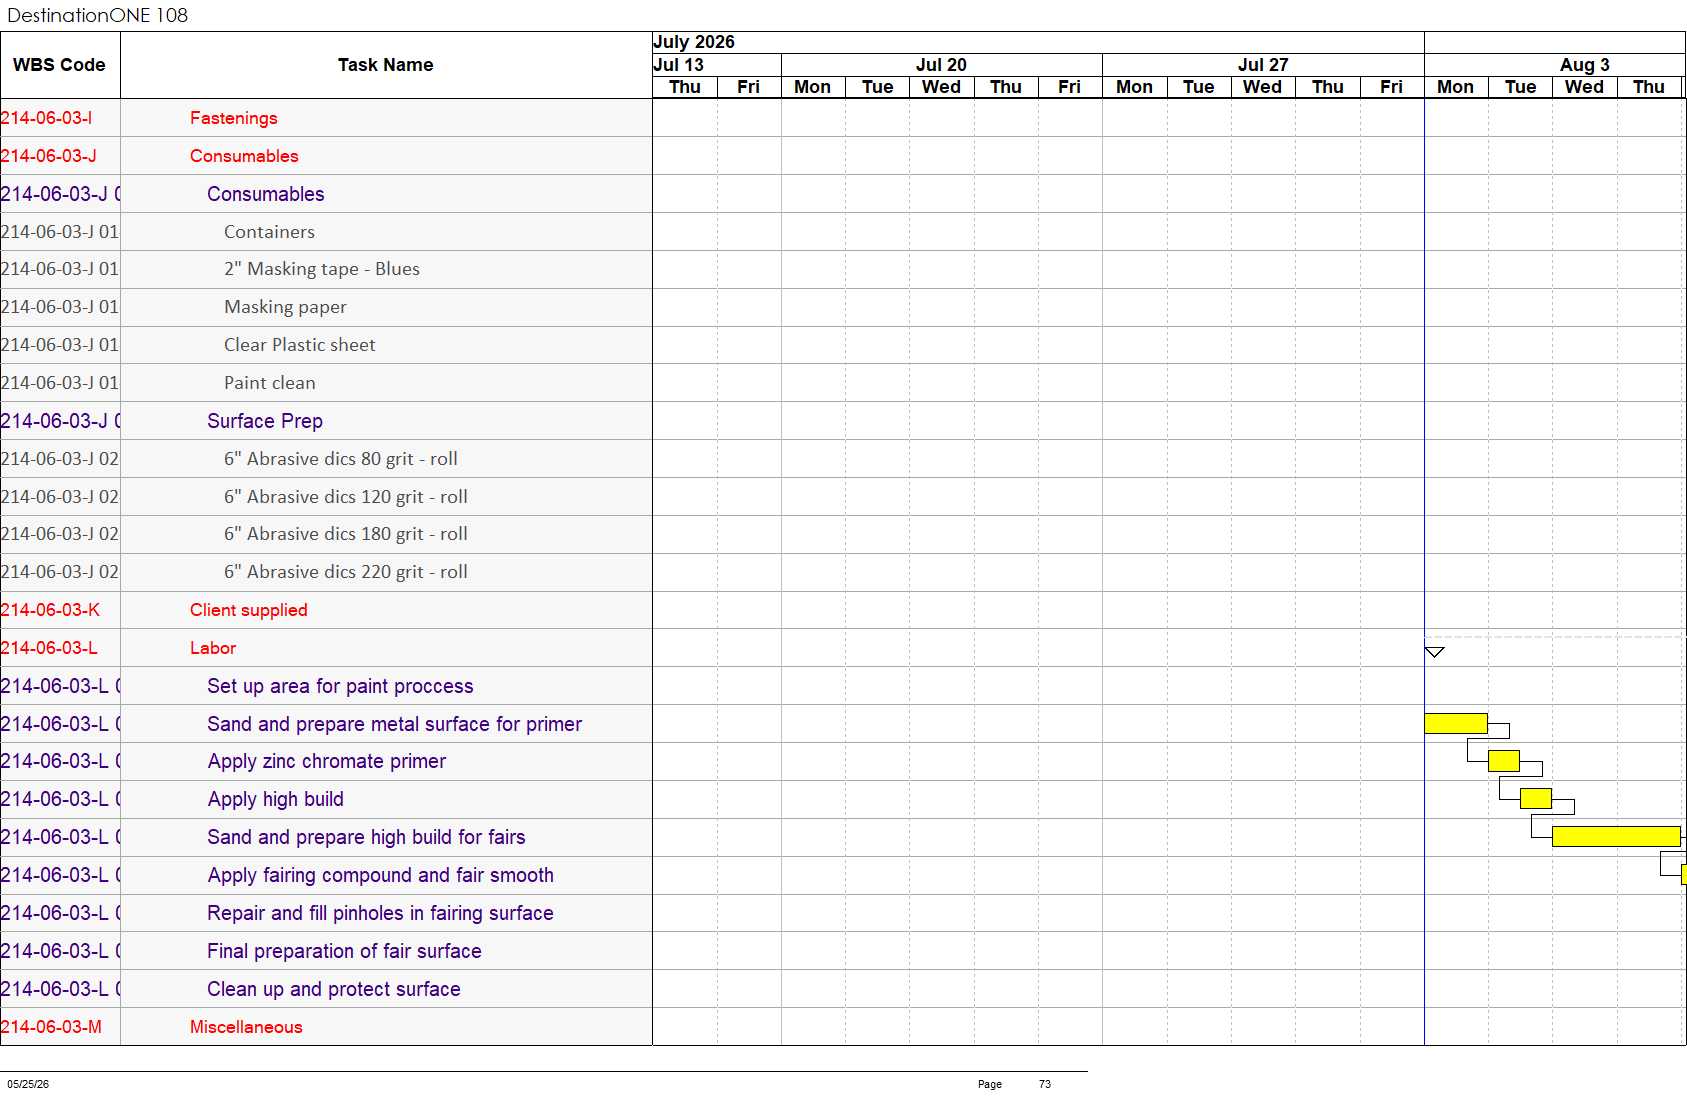The image size is (1687, 1097).
Task: Select the Miscellaneous task row
Action: tap(246, 1027)
